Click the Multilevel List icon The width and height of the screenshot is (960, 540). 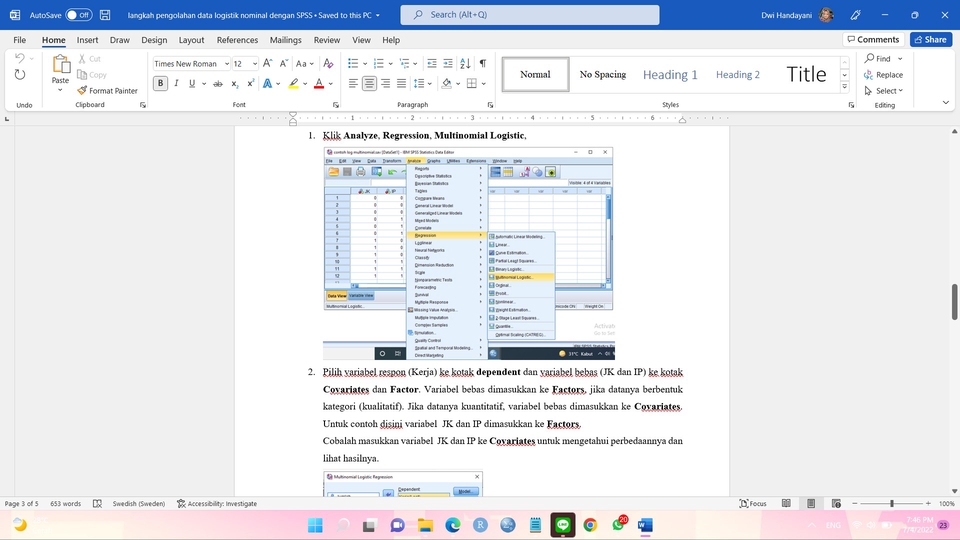point(404,64)
